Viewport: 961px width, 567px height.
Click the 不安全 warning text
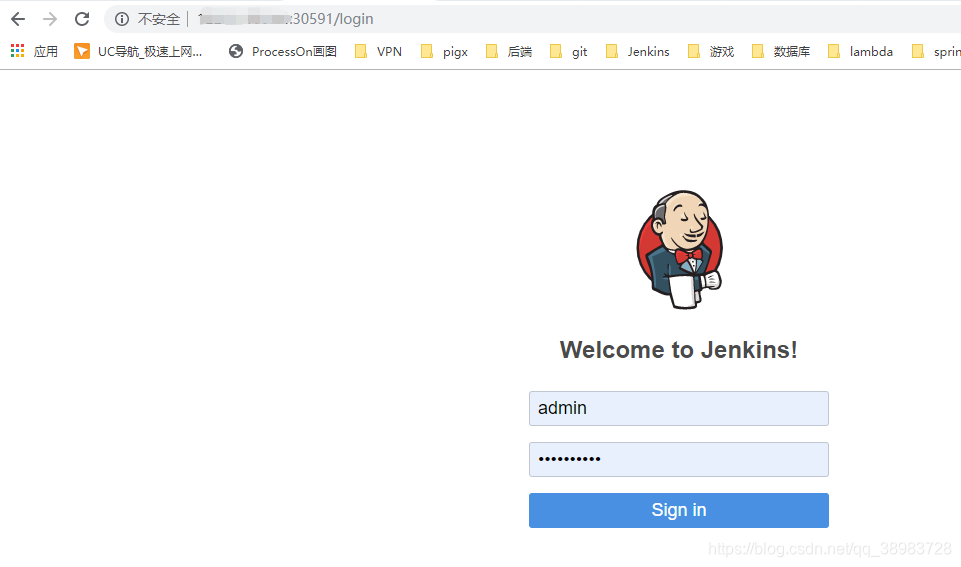(x=159, y=19)
